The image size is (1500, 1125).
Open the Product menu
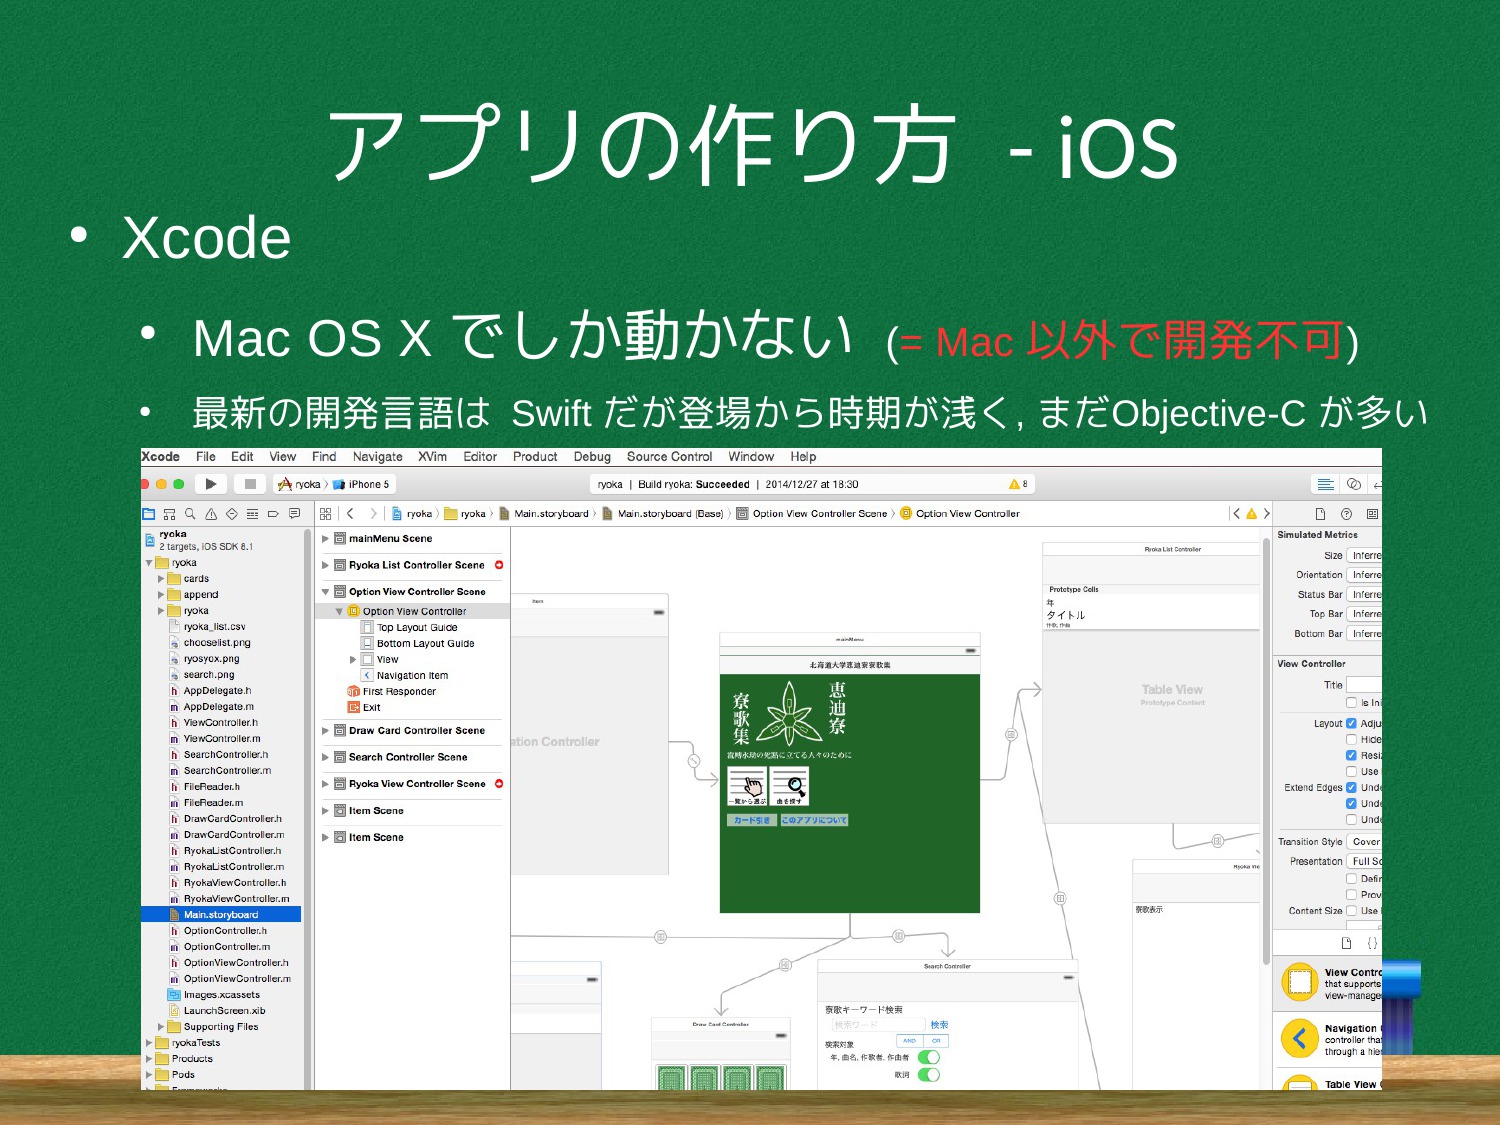pos(535,457)
